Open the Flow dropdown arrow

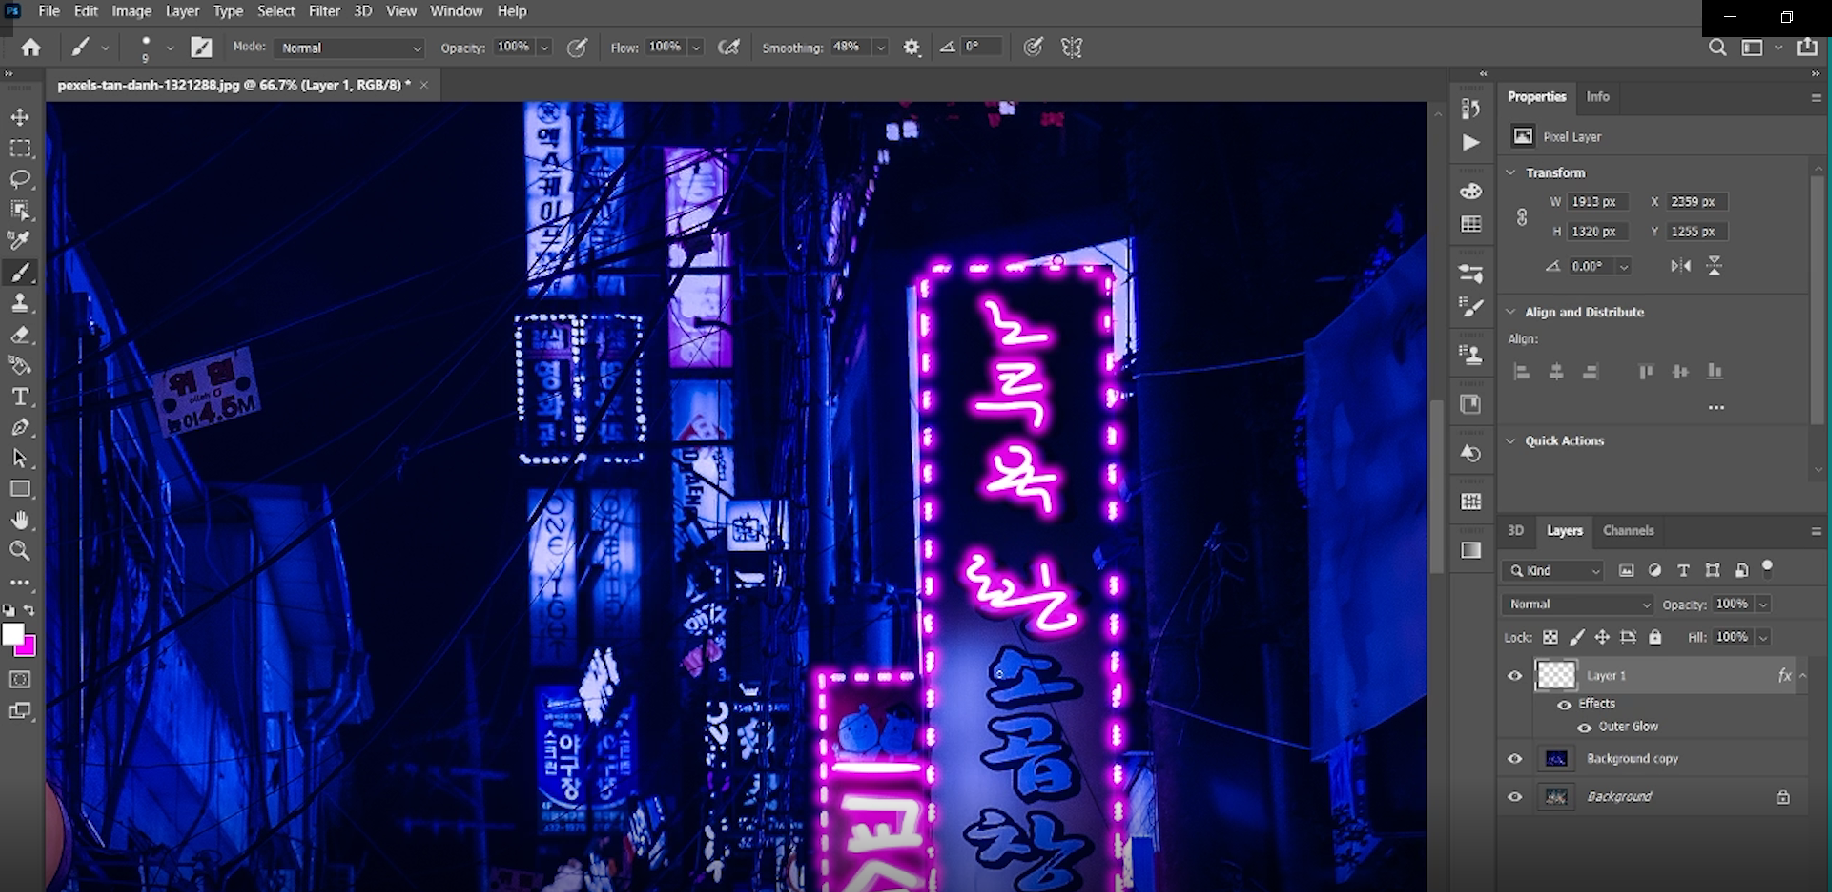696,48
